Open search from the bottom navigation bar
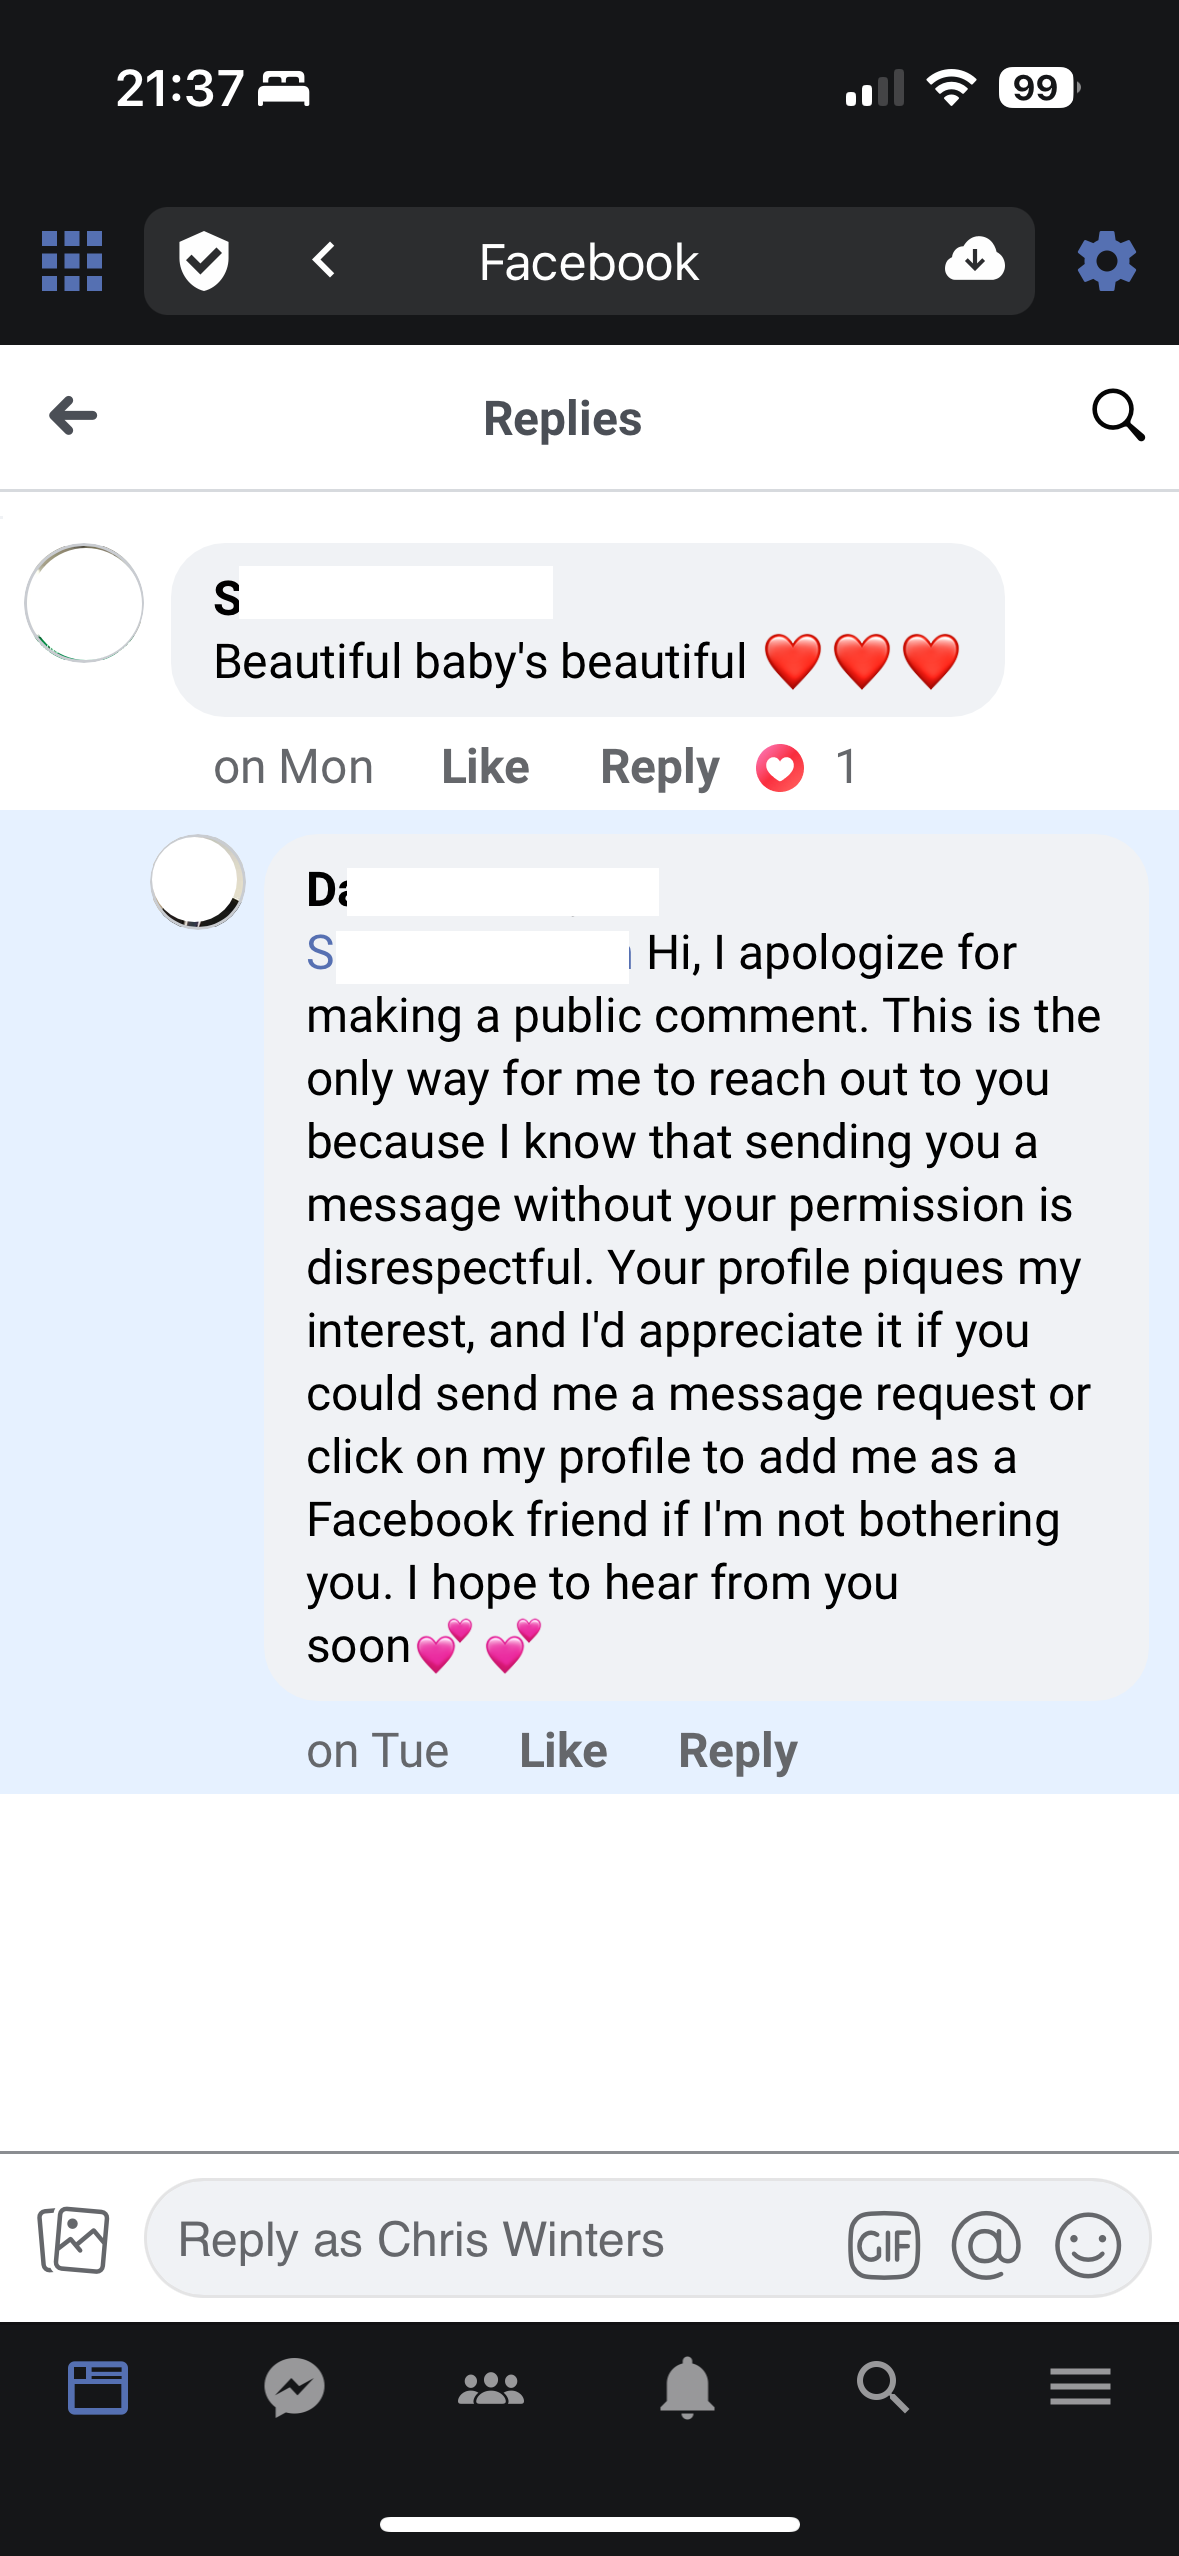The image size is (1179, 2556). (883, 2388)
